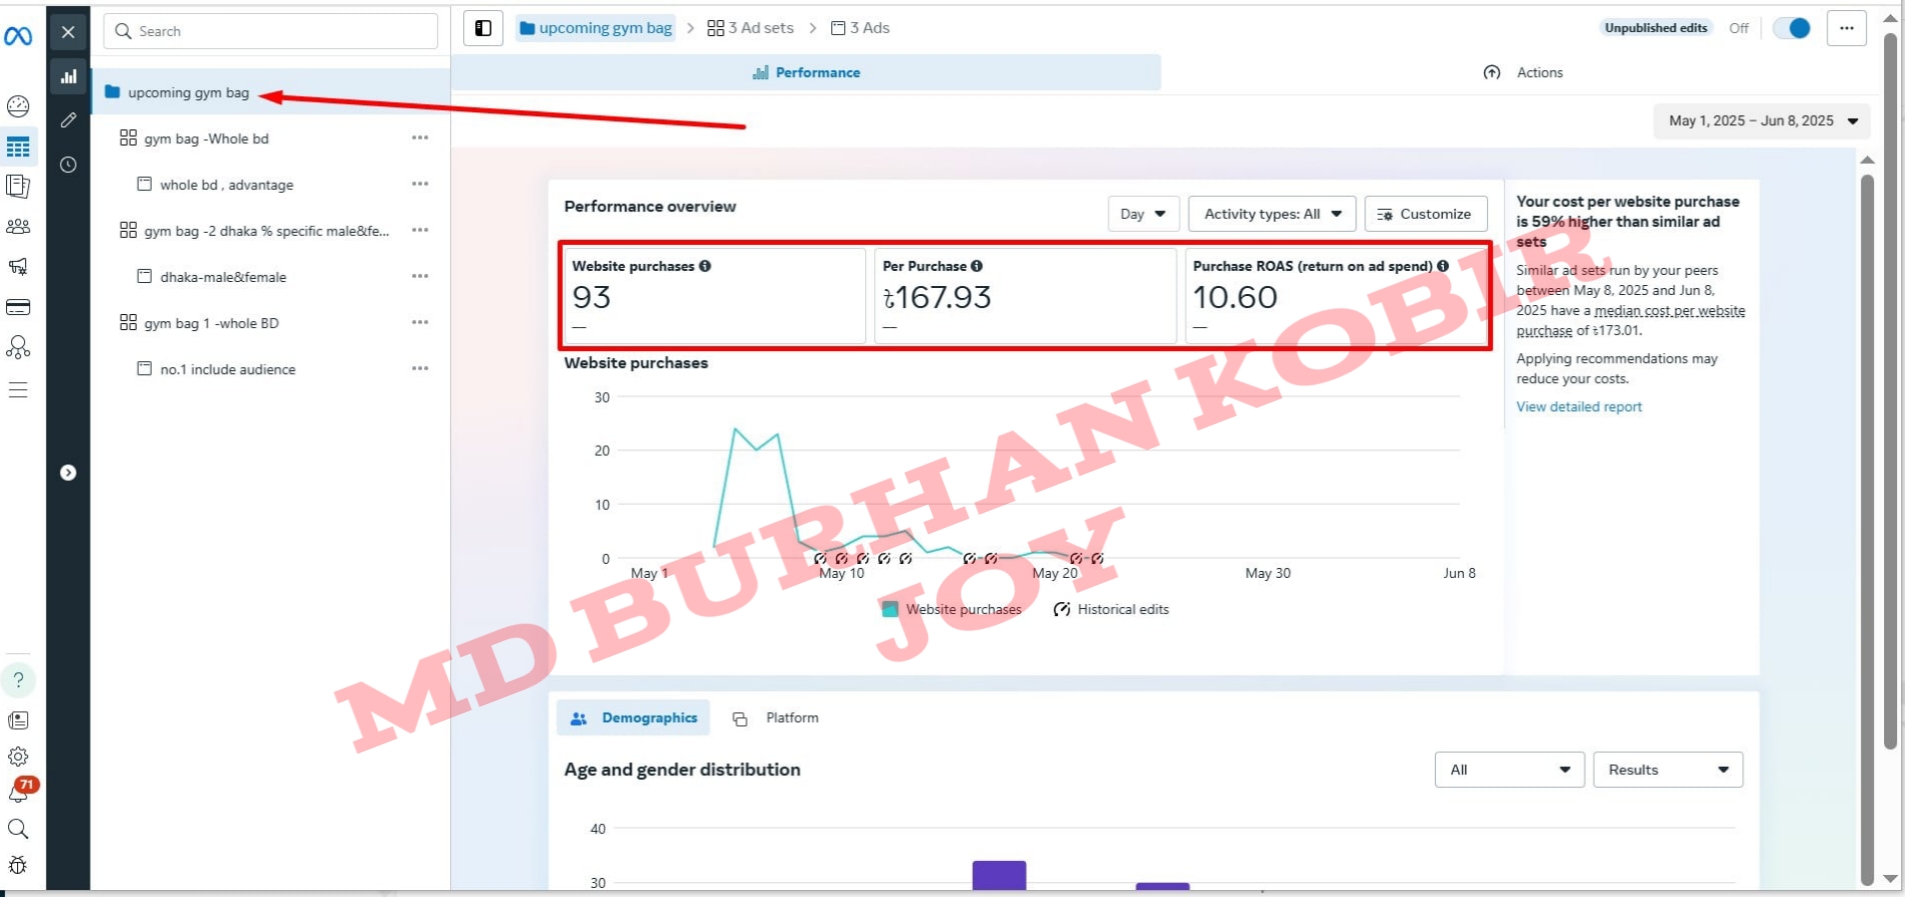This screenshot has width=1905, height=897.
Task: Open the Activity types: All dropdown
Action: tap(1271, 214)
